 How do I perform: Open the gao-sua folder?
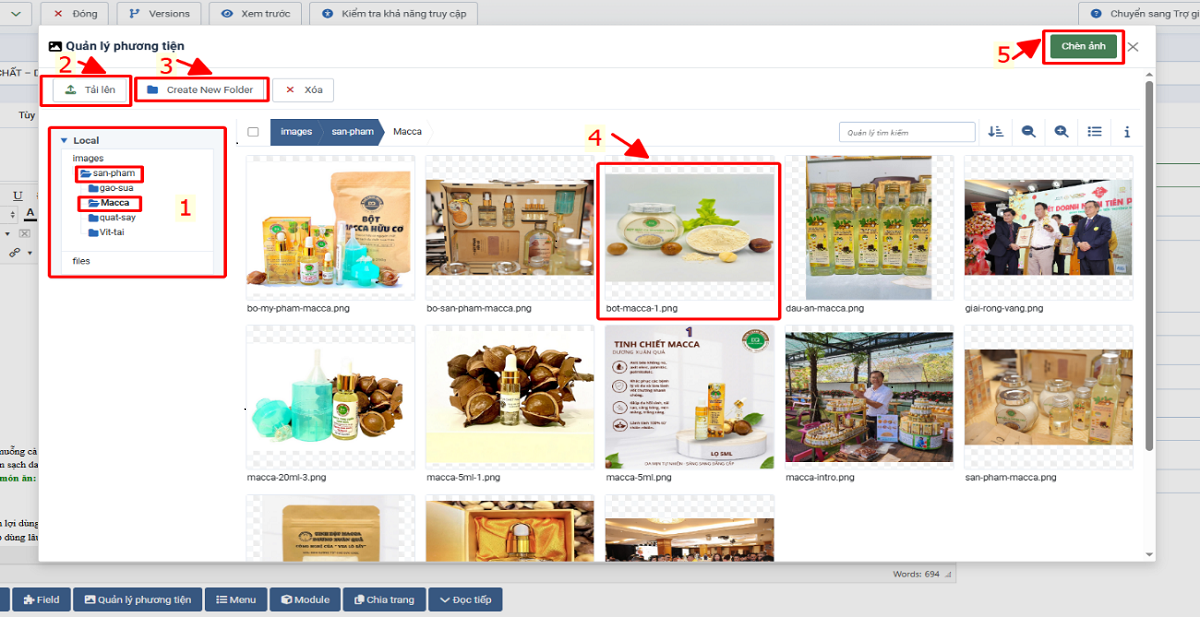pyautogui.click(x=116, y=188)
